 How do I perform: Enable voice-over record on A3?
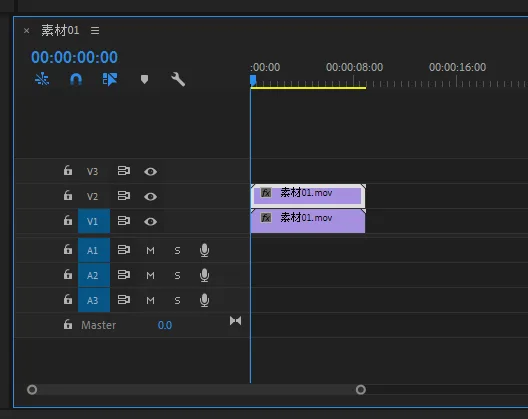(204, 300)
